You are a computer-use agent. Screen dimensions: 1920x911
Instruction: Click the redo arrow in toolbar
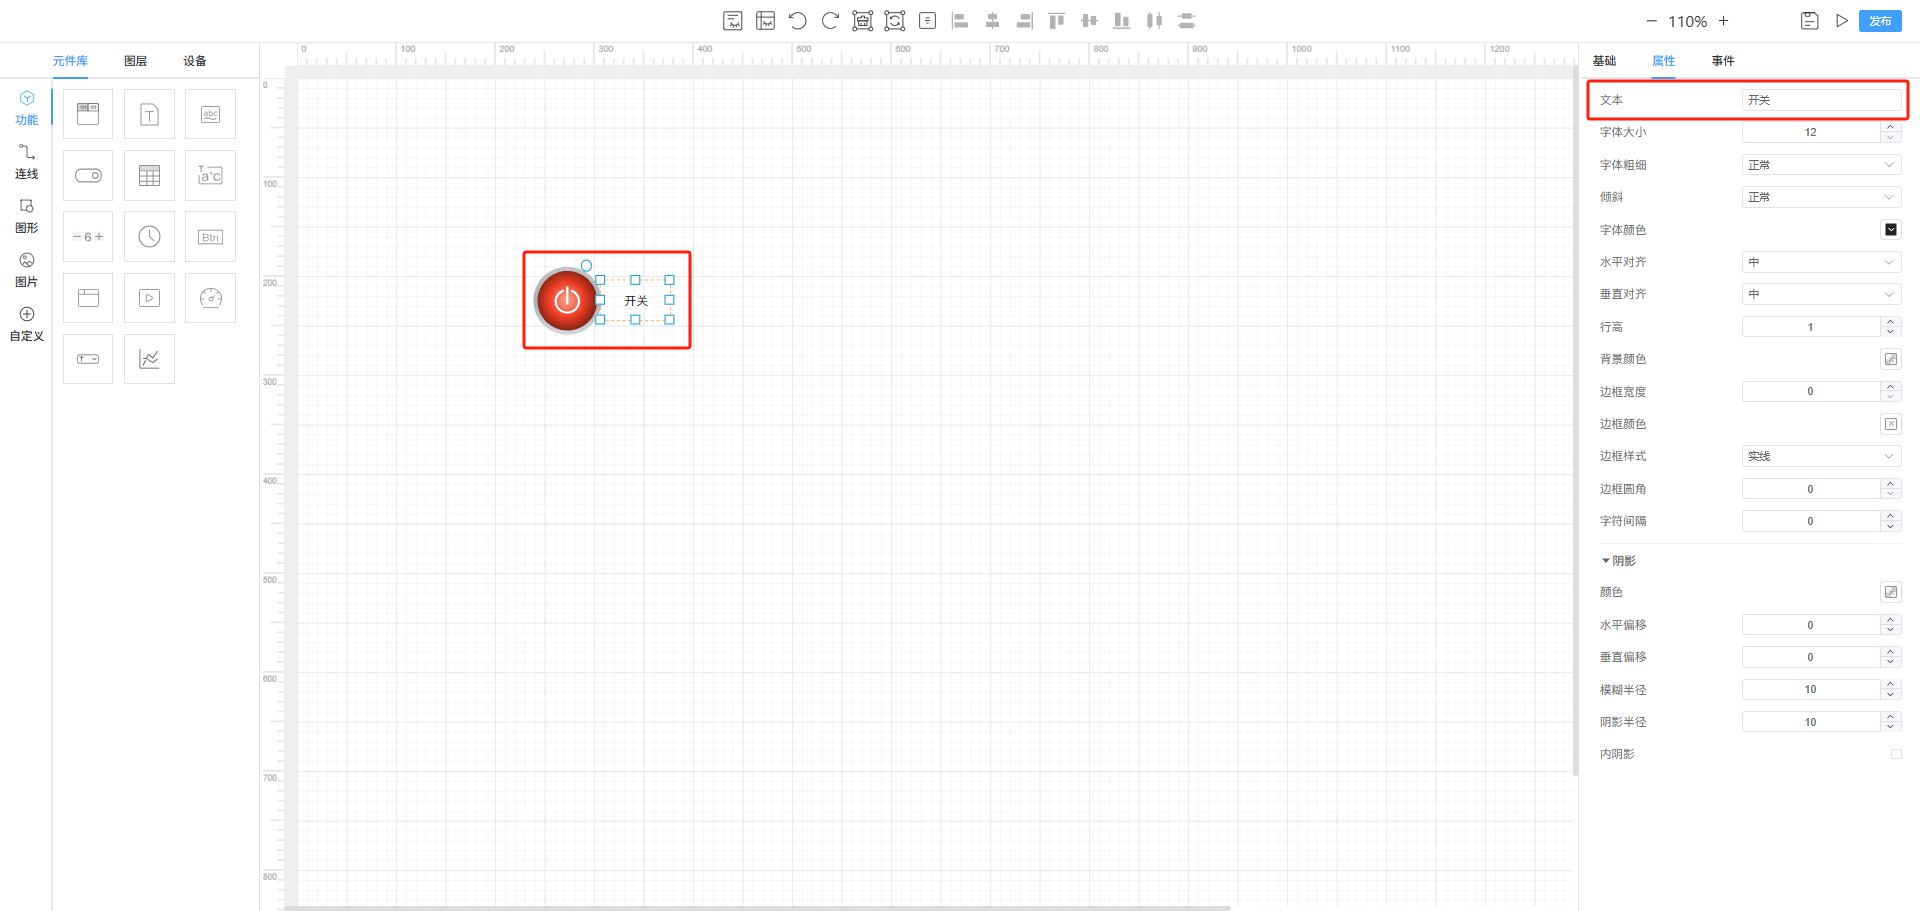coord(830,21)
